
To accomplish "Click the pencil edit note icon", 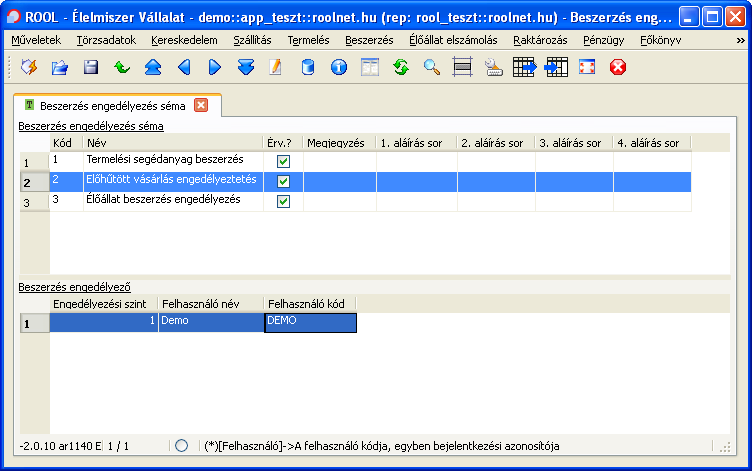I will pos(276,67).
